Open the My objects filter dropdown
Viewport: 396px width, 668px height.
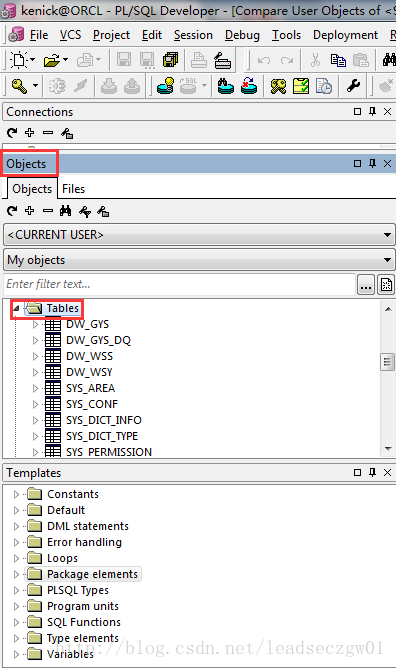tap(199, 260)
